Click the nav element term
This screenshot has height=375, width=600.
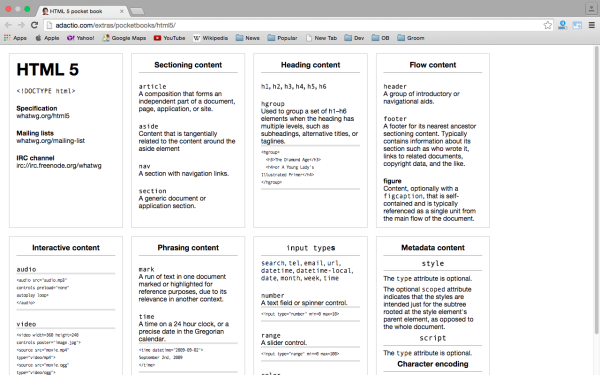point(144,166)
